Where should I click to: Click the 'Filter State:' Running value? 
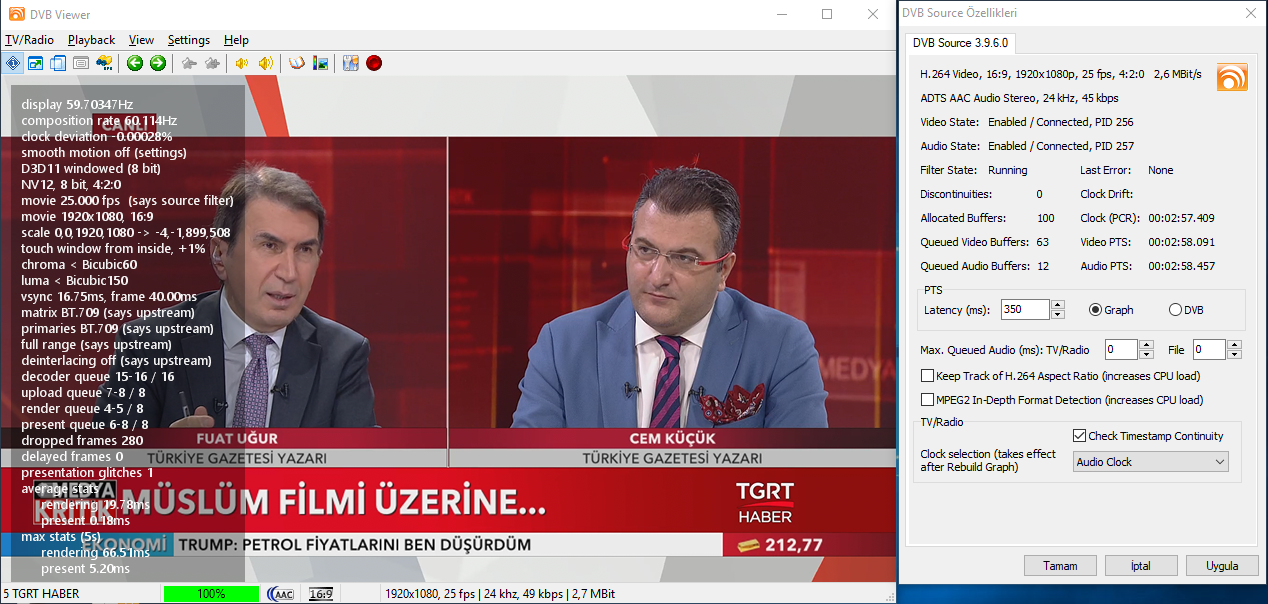click(1008, 170)
